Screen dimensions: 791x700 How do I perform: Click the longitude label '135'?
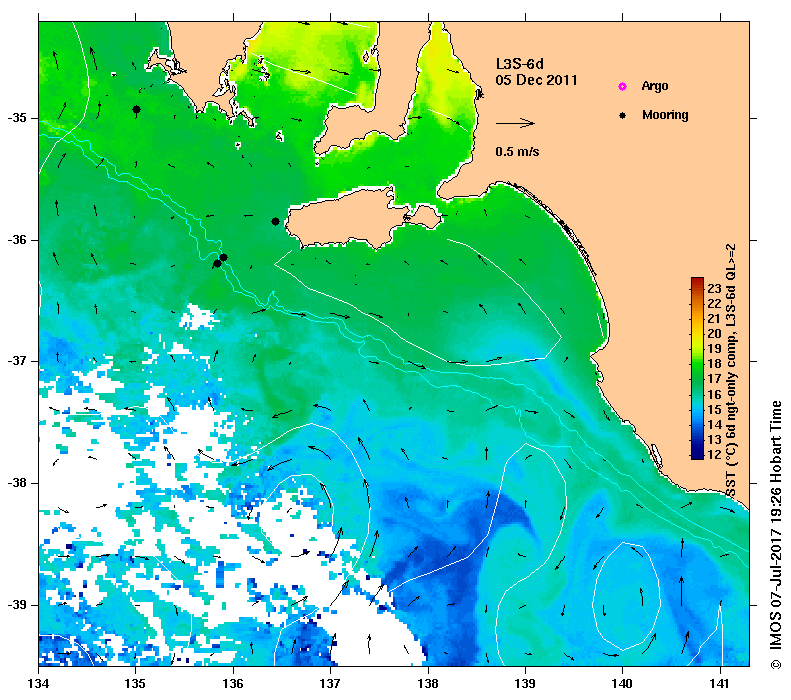point(135,684)
